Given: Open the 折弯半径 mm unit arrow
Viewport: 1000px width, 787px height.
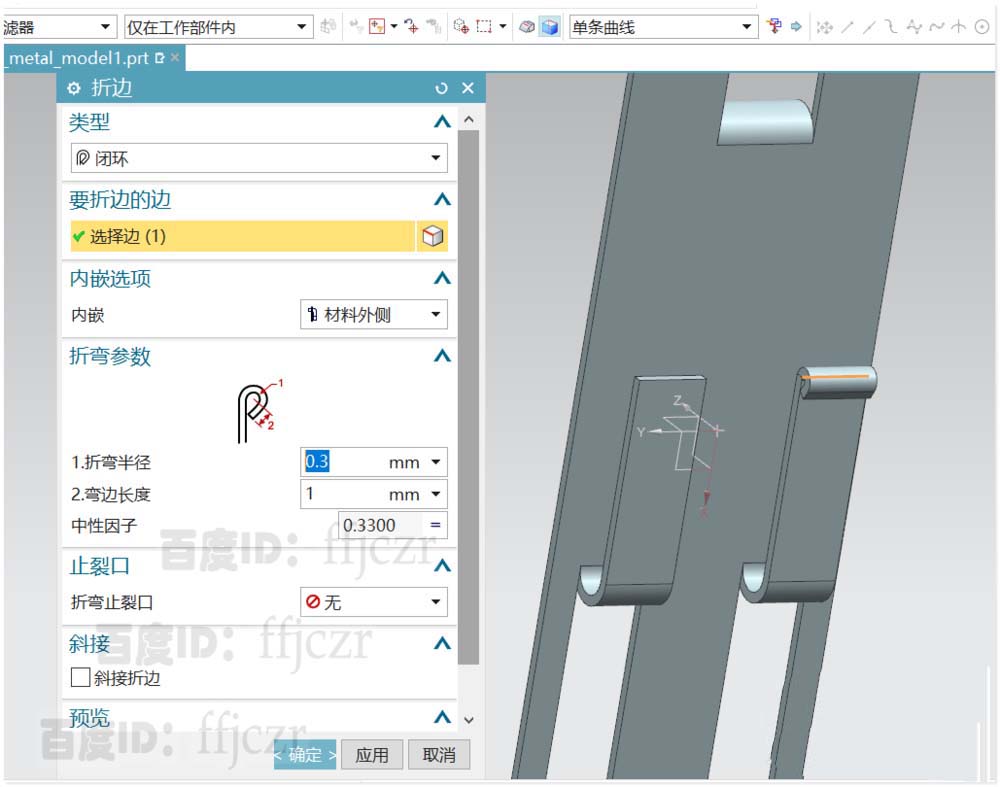Looking at the screenshot, I should tap(436, 462).
